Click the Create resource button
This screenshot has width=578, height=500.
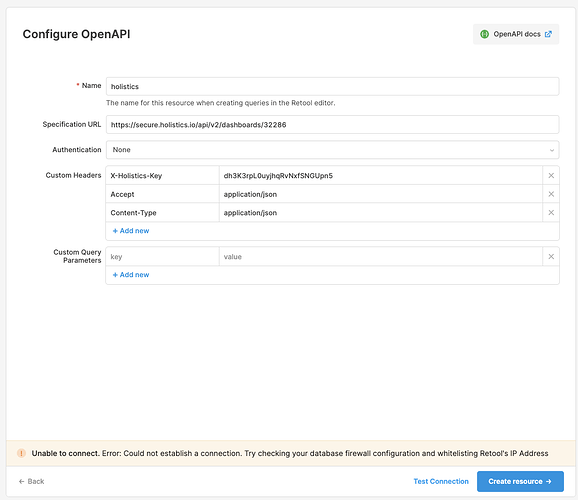pyautogui.click(x=520, y=481)
